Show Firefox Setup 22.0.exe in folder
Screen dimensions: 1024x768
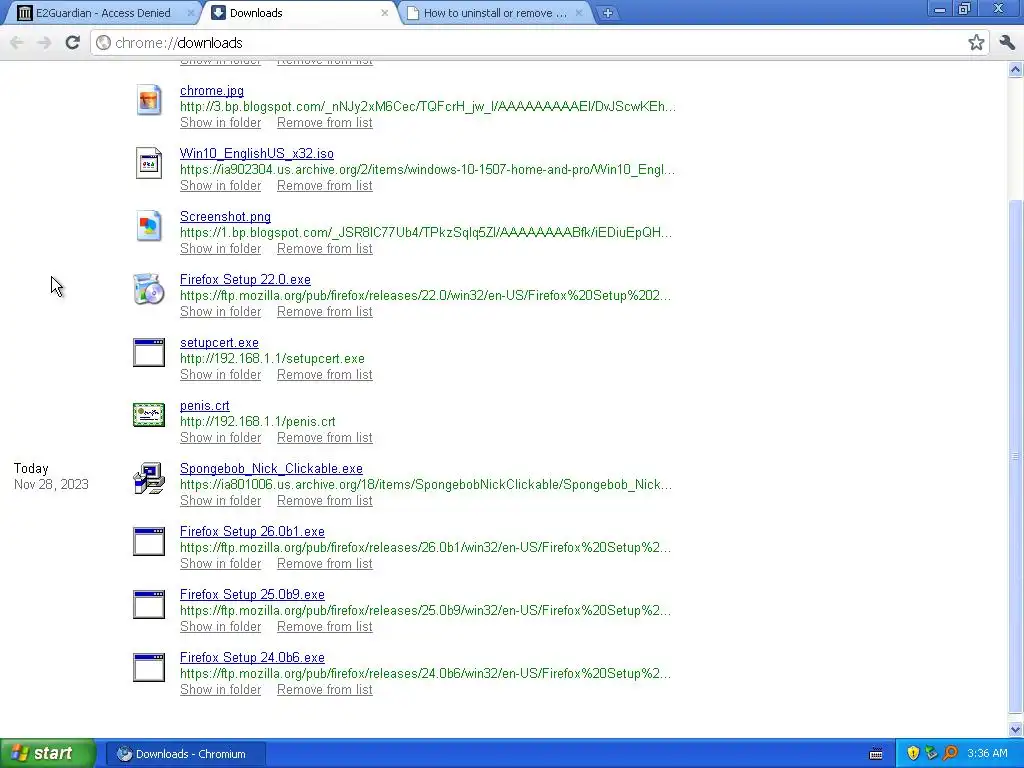click(220, 312)
